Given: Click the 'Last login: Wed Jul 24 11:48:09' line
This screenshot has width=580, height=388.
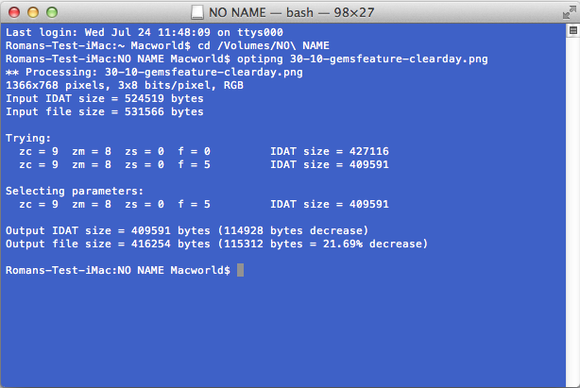Looking at the screenshot, I should (x=144, y=32).
